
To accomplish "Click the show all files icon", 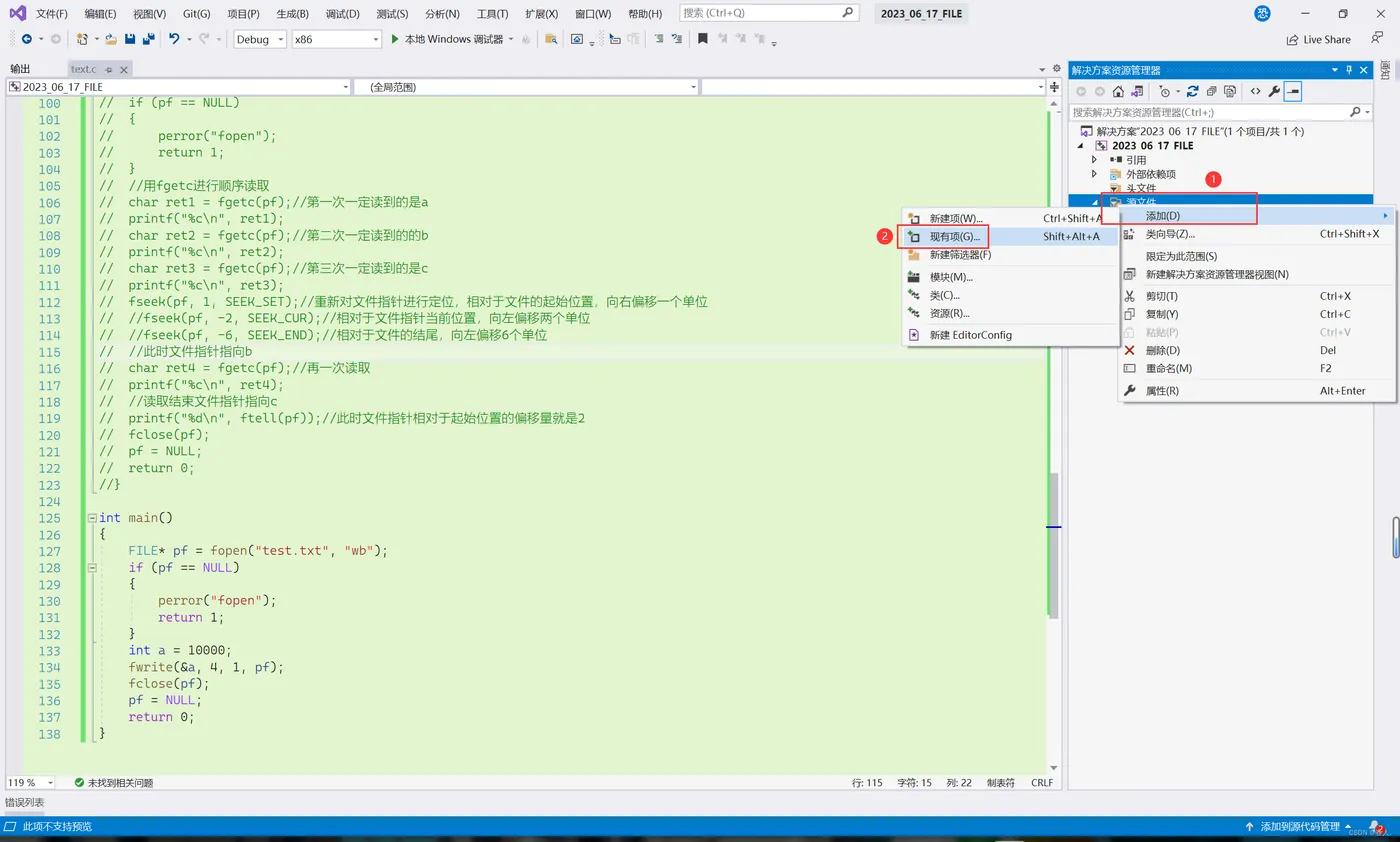I will (x=1230, y=91).
